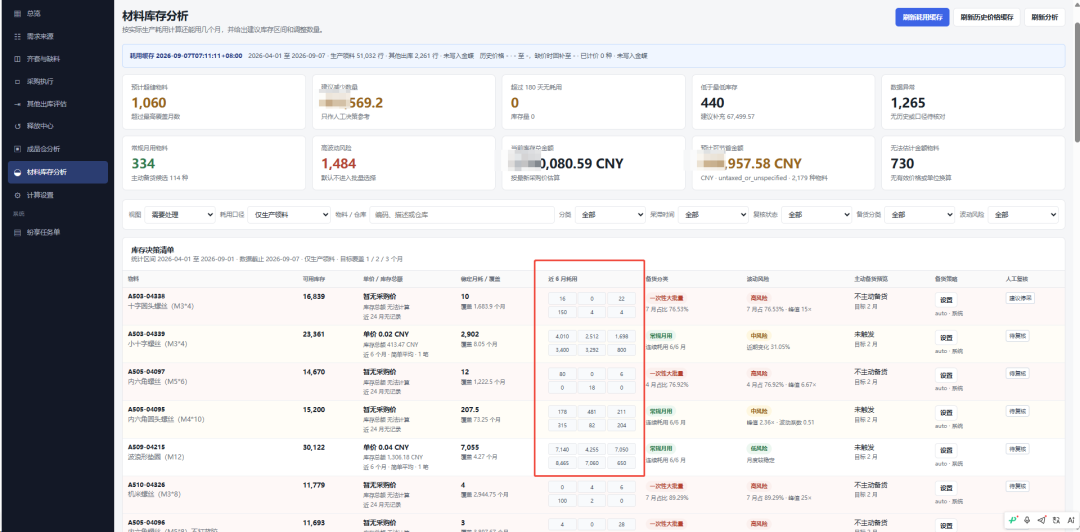Open the 视图 dropdown showing 需要处理
The image size is (1080, 532).
coord(180,215)
